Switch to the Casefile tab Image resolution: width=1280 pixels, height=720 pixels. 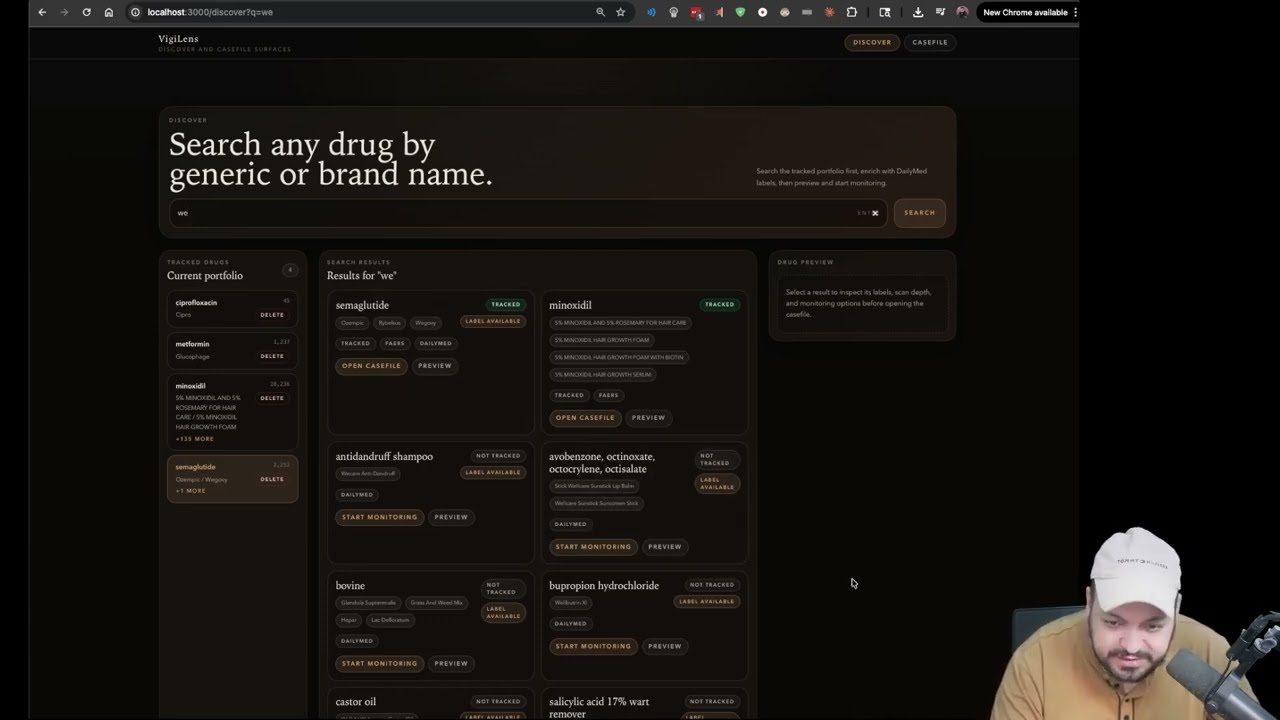pos(930,42)
